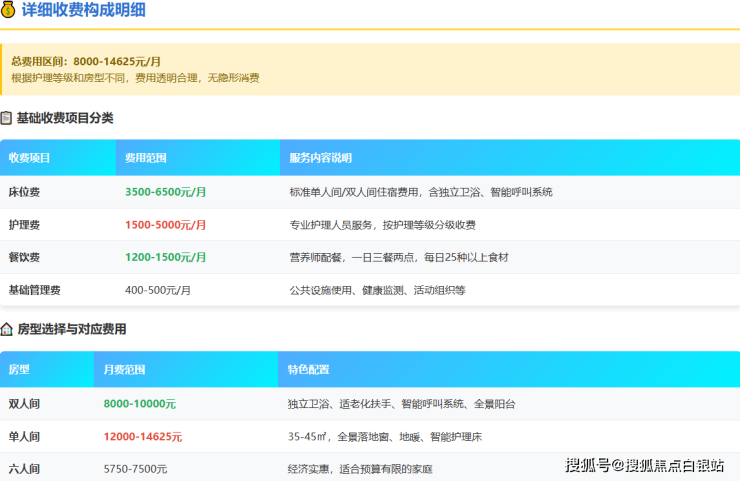
Task: Click the 双人间 price 8000-10000元
Action: (x=140, y=404)
